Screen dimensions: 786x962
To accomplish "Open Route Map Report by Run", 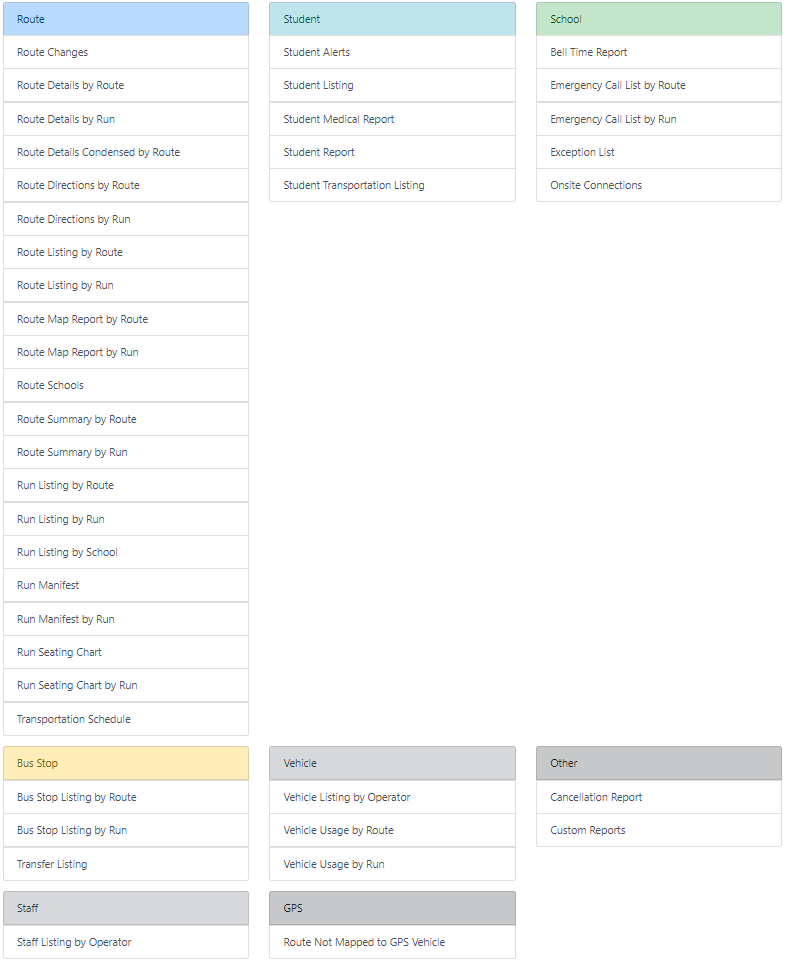I will [78, 352].
